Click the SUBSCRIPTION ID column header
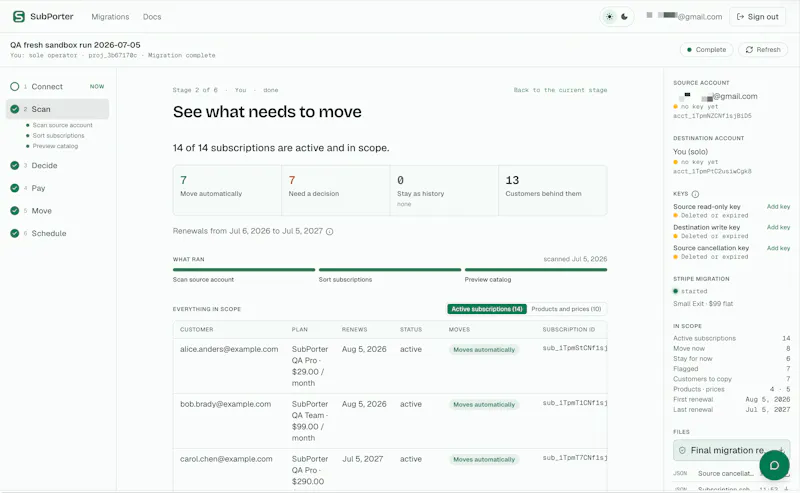This screenshot has width=800, height=493. point(568,330)
